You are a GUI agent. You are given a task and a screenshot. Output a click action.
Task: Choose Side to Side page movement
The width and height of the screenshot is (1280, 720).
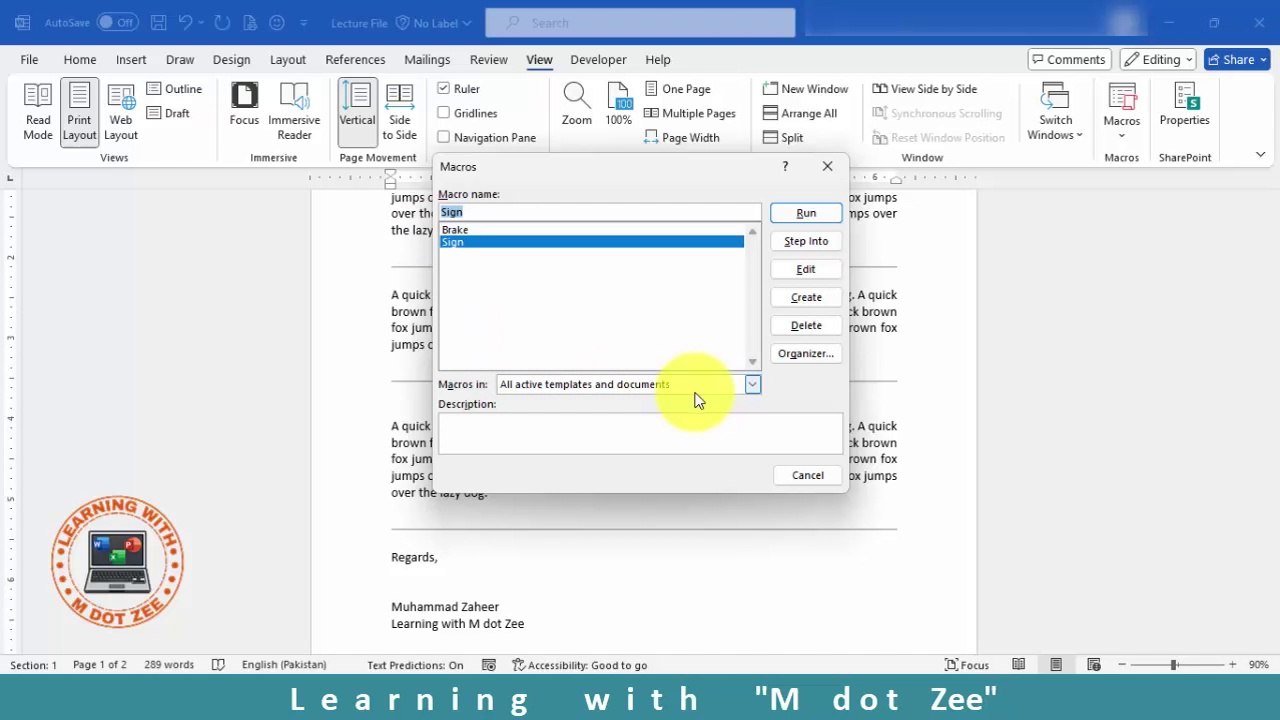pyautogui.click(x=399, y=112)
